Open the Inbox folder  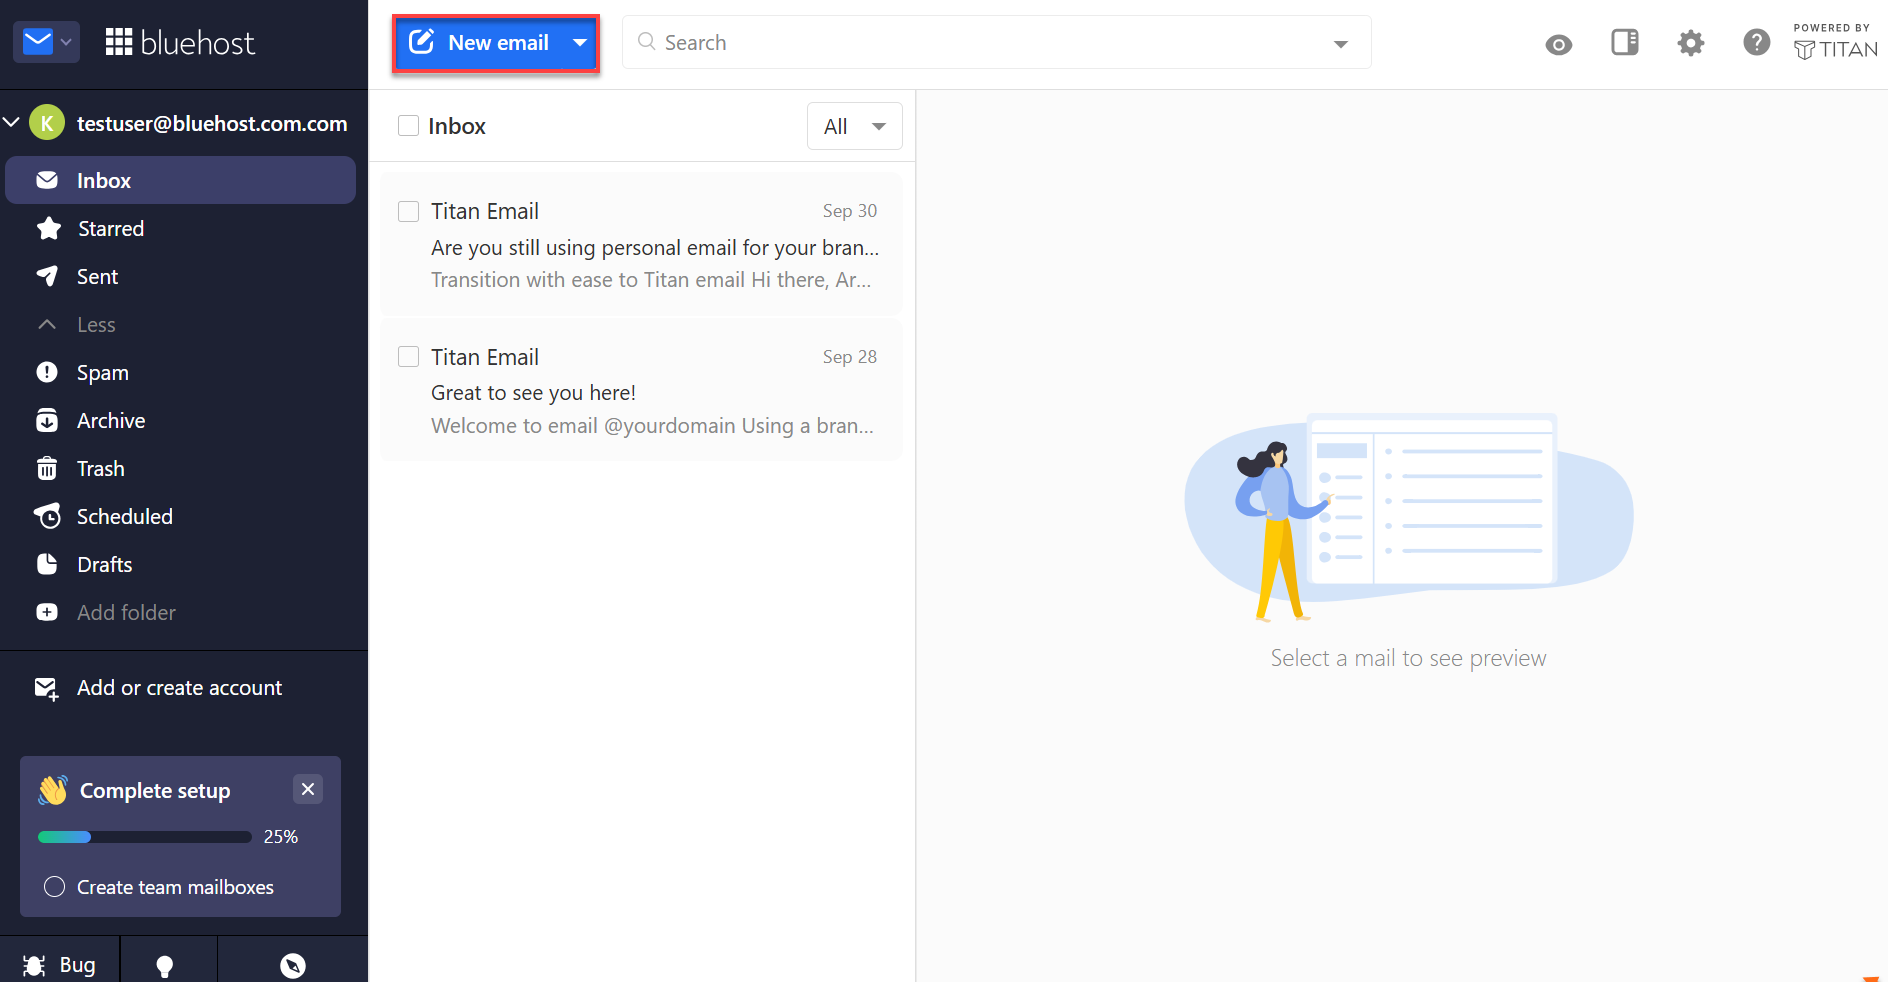coord(180,180)
